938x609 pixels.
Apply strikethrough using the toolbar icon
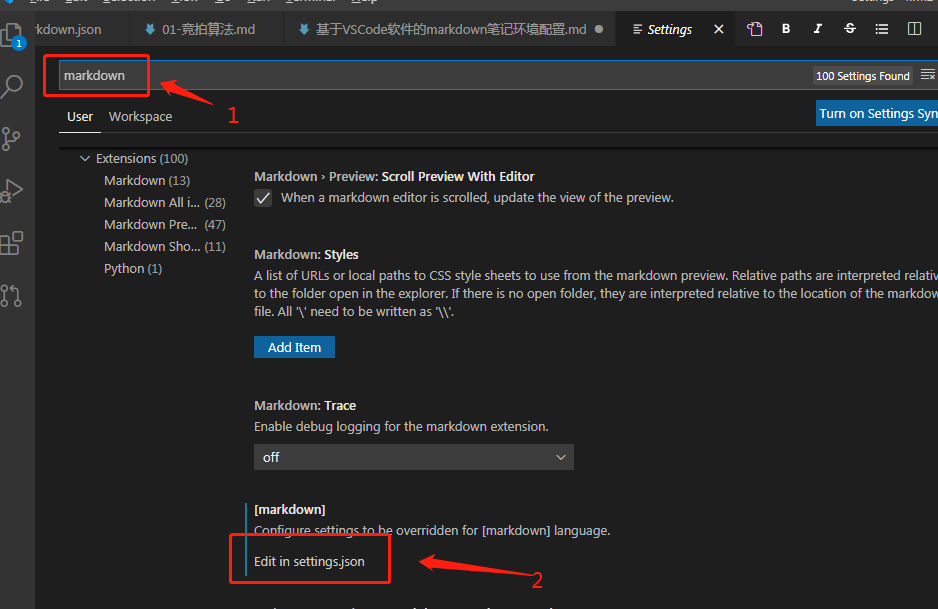point(849,28)
